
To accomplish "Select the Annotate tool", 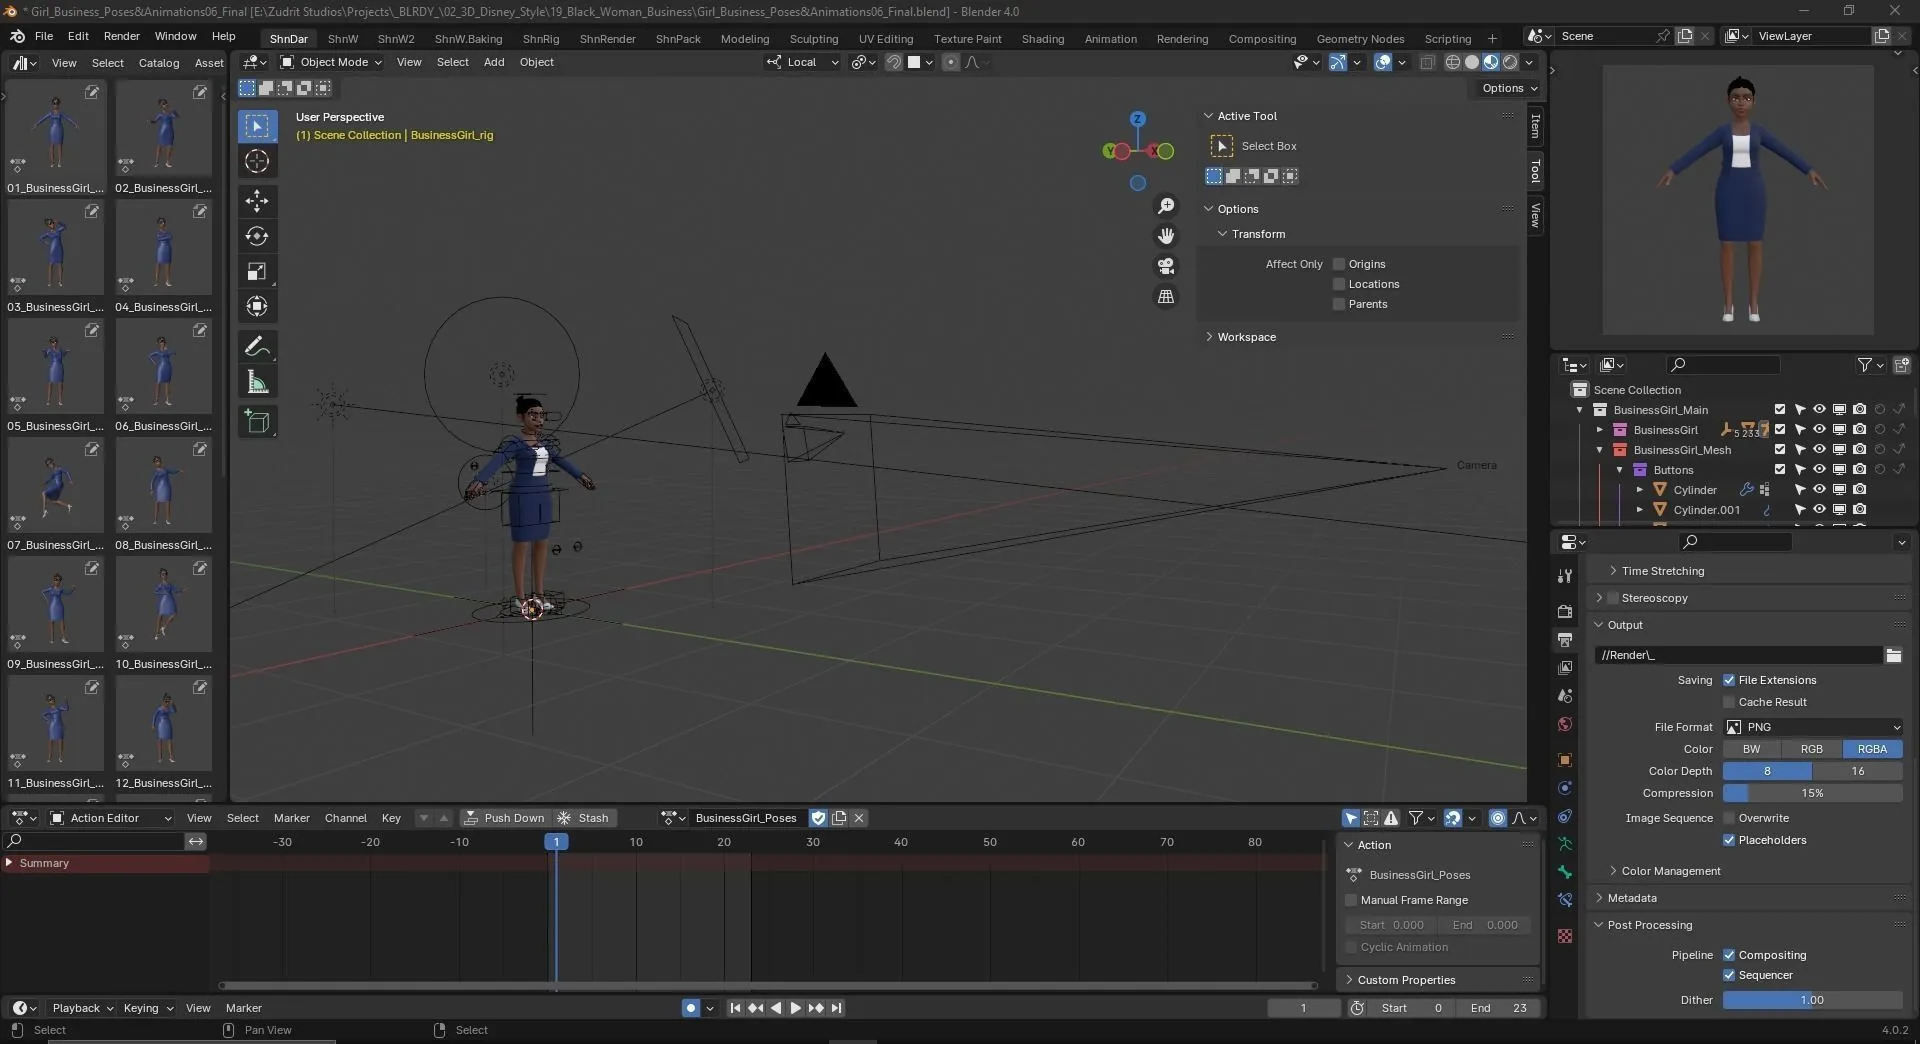I will [x=257, y=345].
